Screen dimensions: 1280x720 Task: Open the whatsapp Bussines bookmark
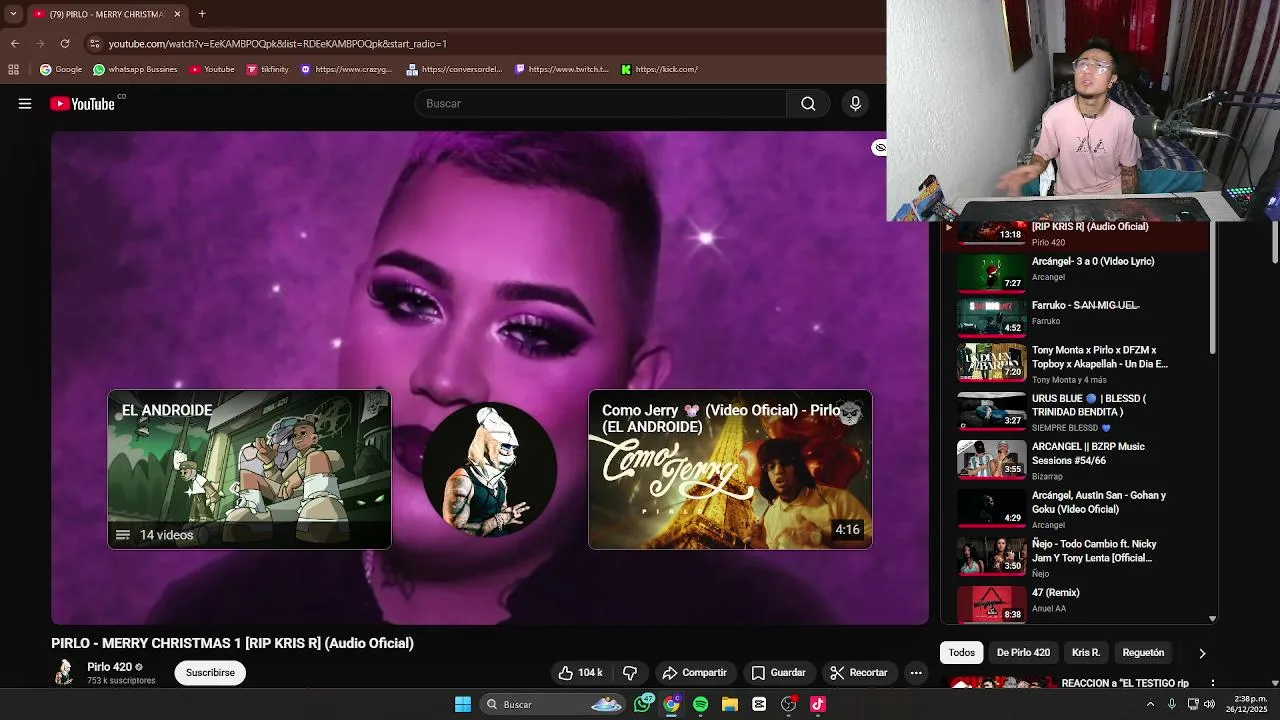[x=135, y=69]
